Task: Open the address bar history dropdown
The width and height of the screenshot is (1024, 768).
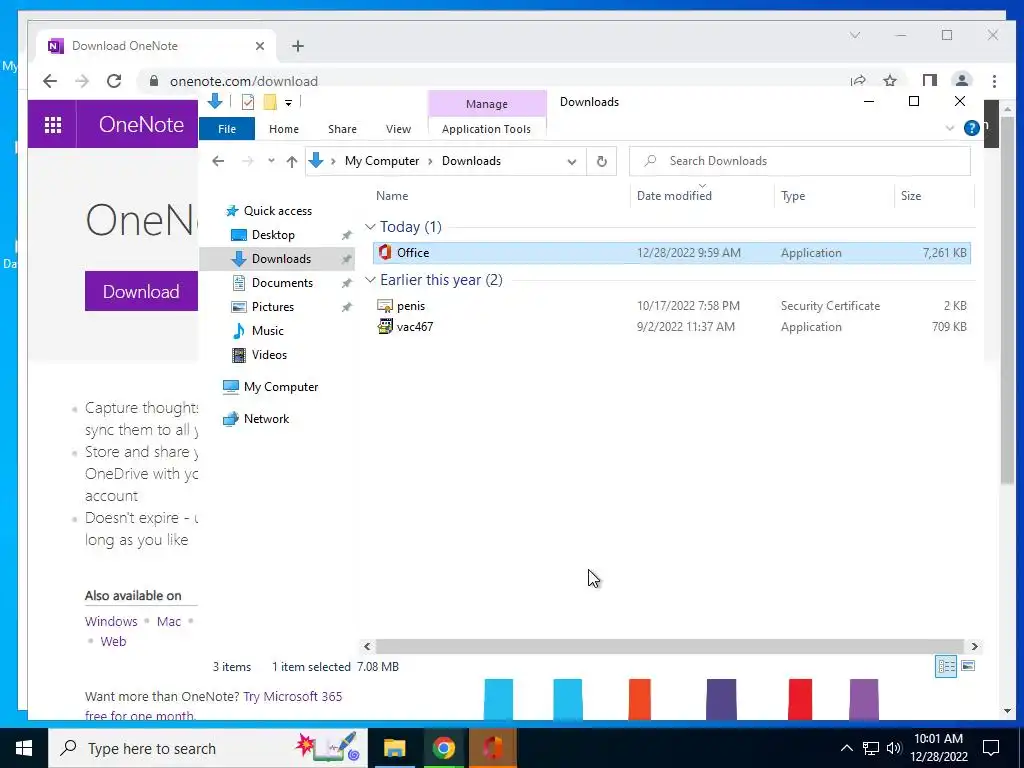Action: (571, 161)
